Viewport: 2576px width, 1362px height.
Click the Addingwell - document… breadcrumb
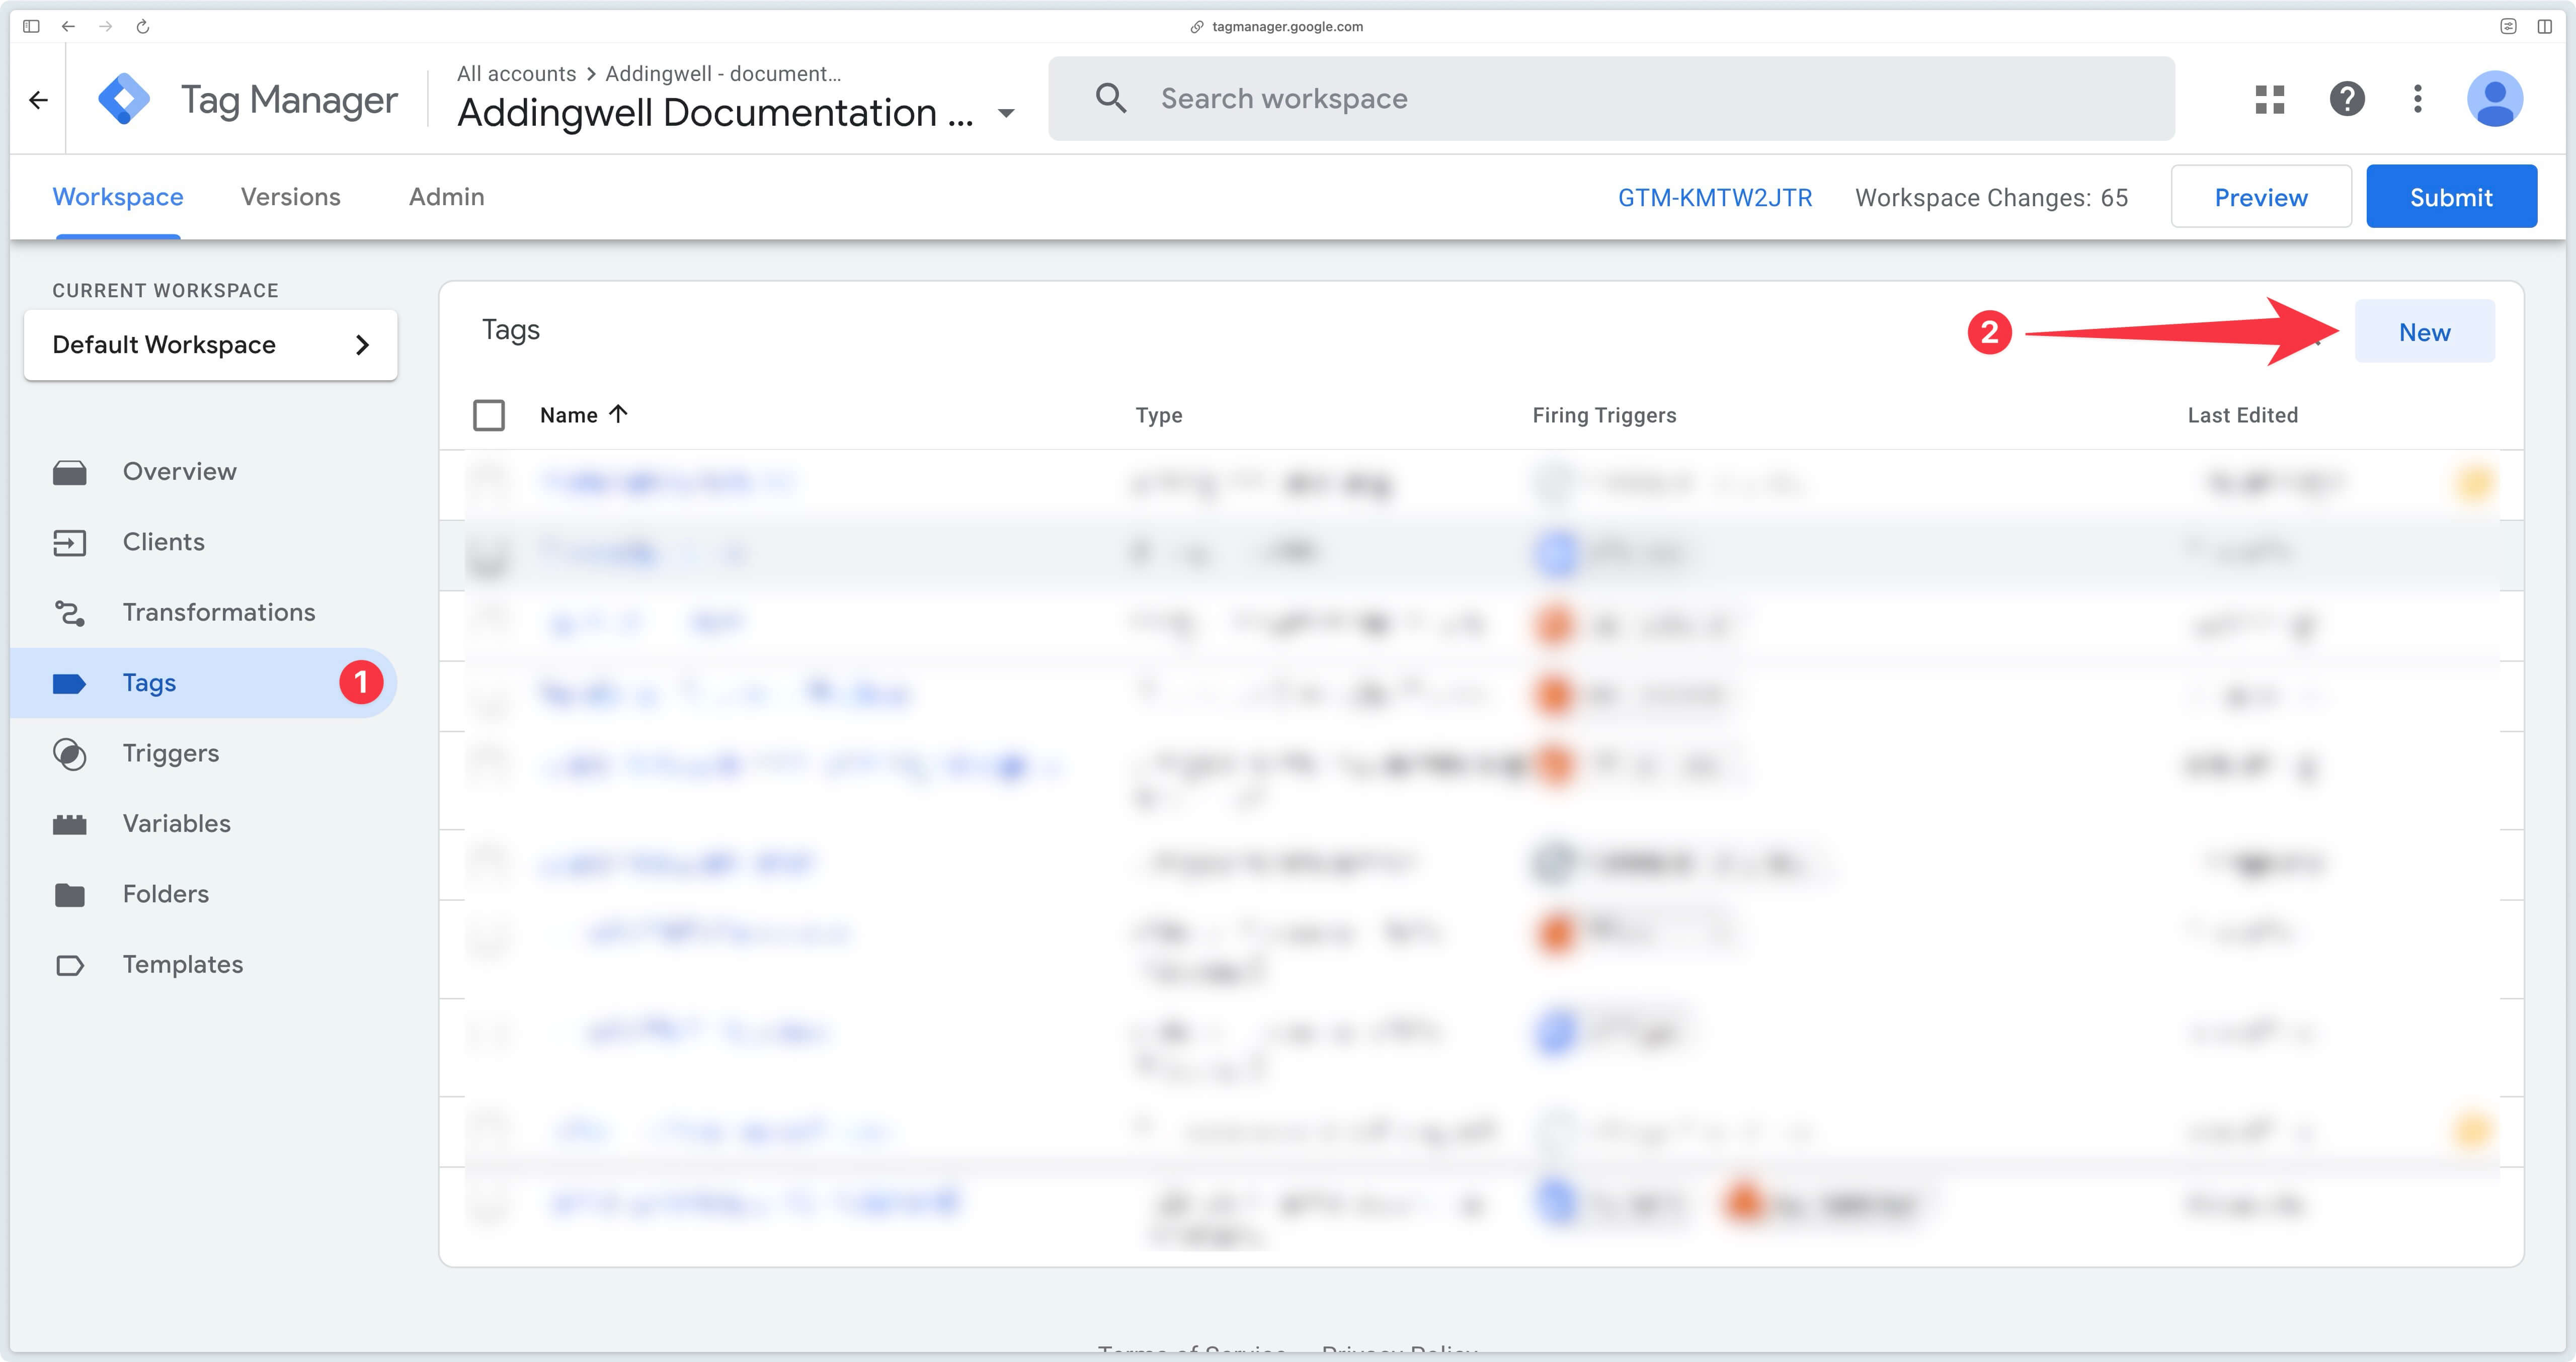(723, 74)
